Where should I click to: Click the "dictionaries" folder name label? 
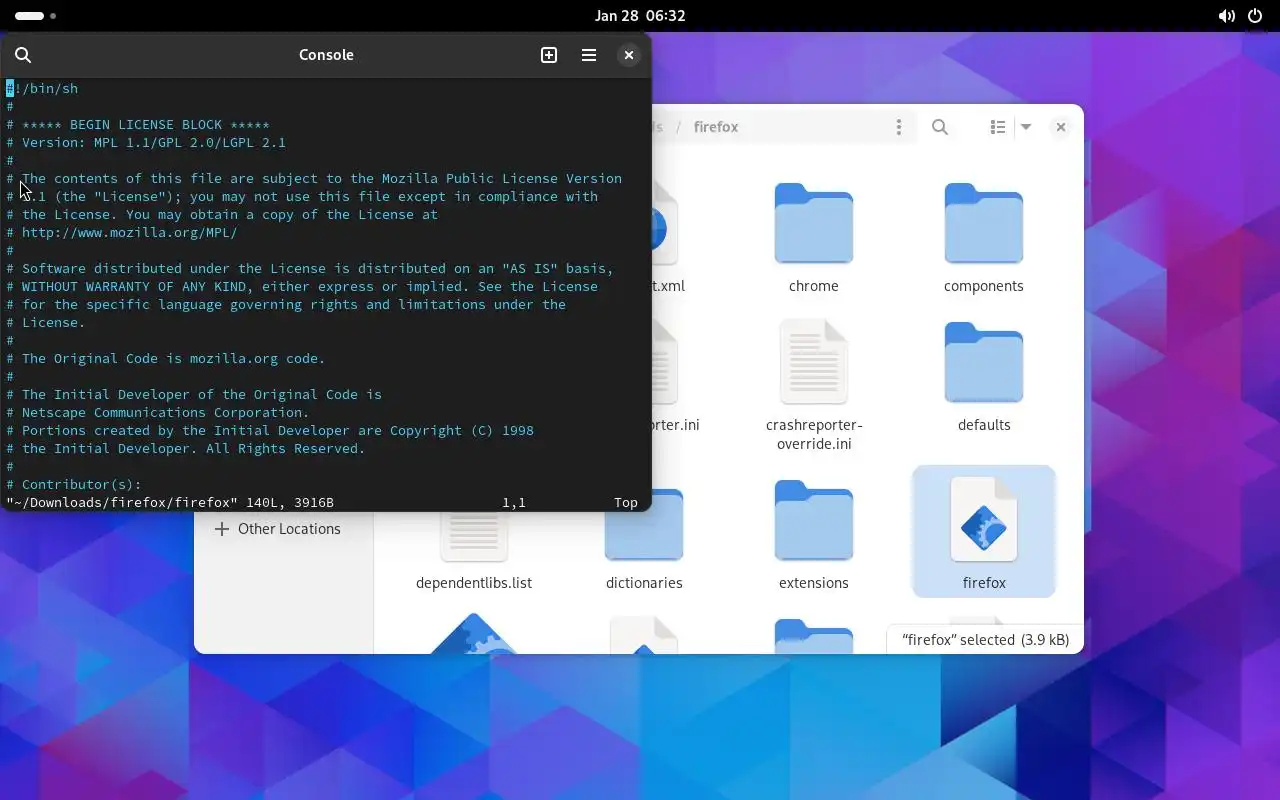pos(644,583)
